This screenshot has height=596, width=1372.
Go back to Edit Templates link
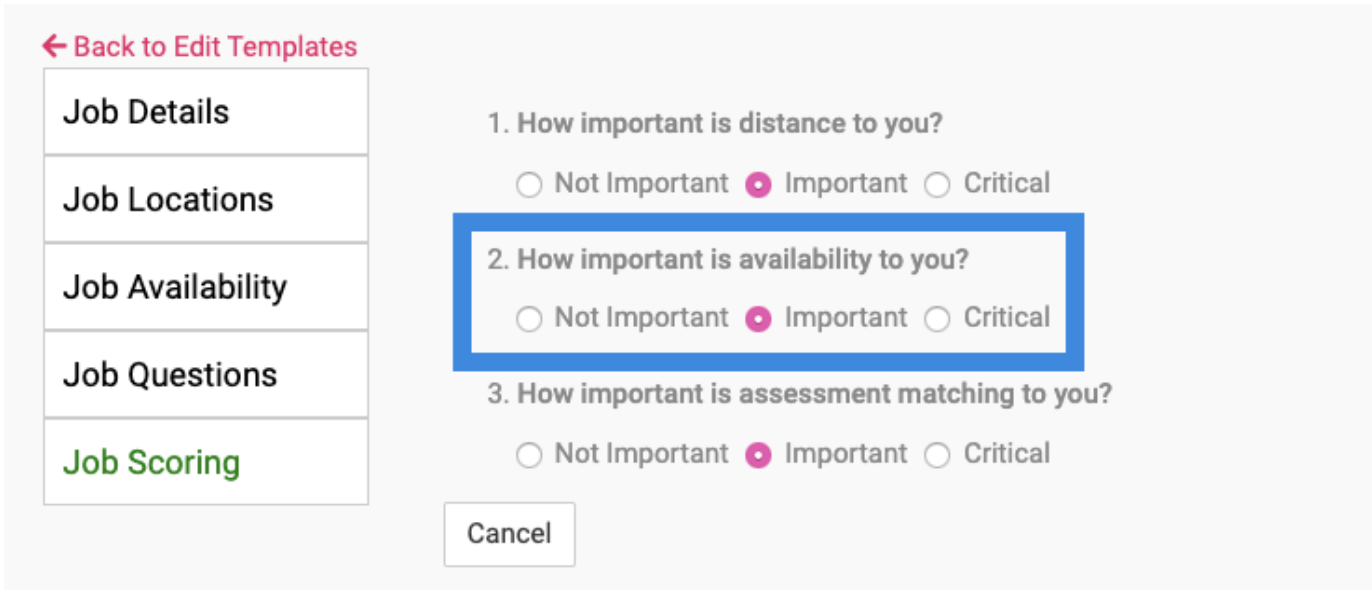(x=214, y=47)
